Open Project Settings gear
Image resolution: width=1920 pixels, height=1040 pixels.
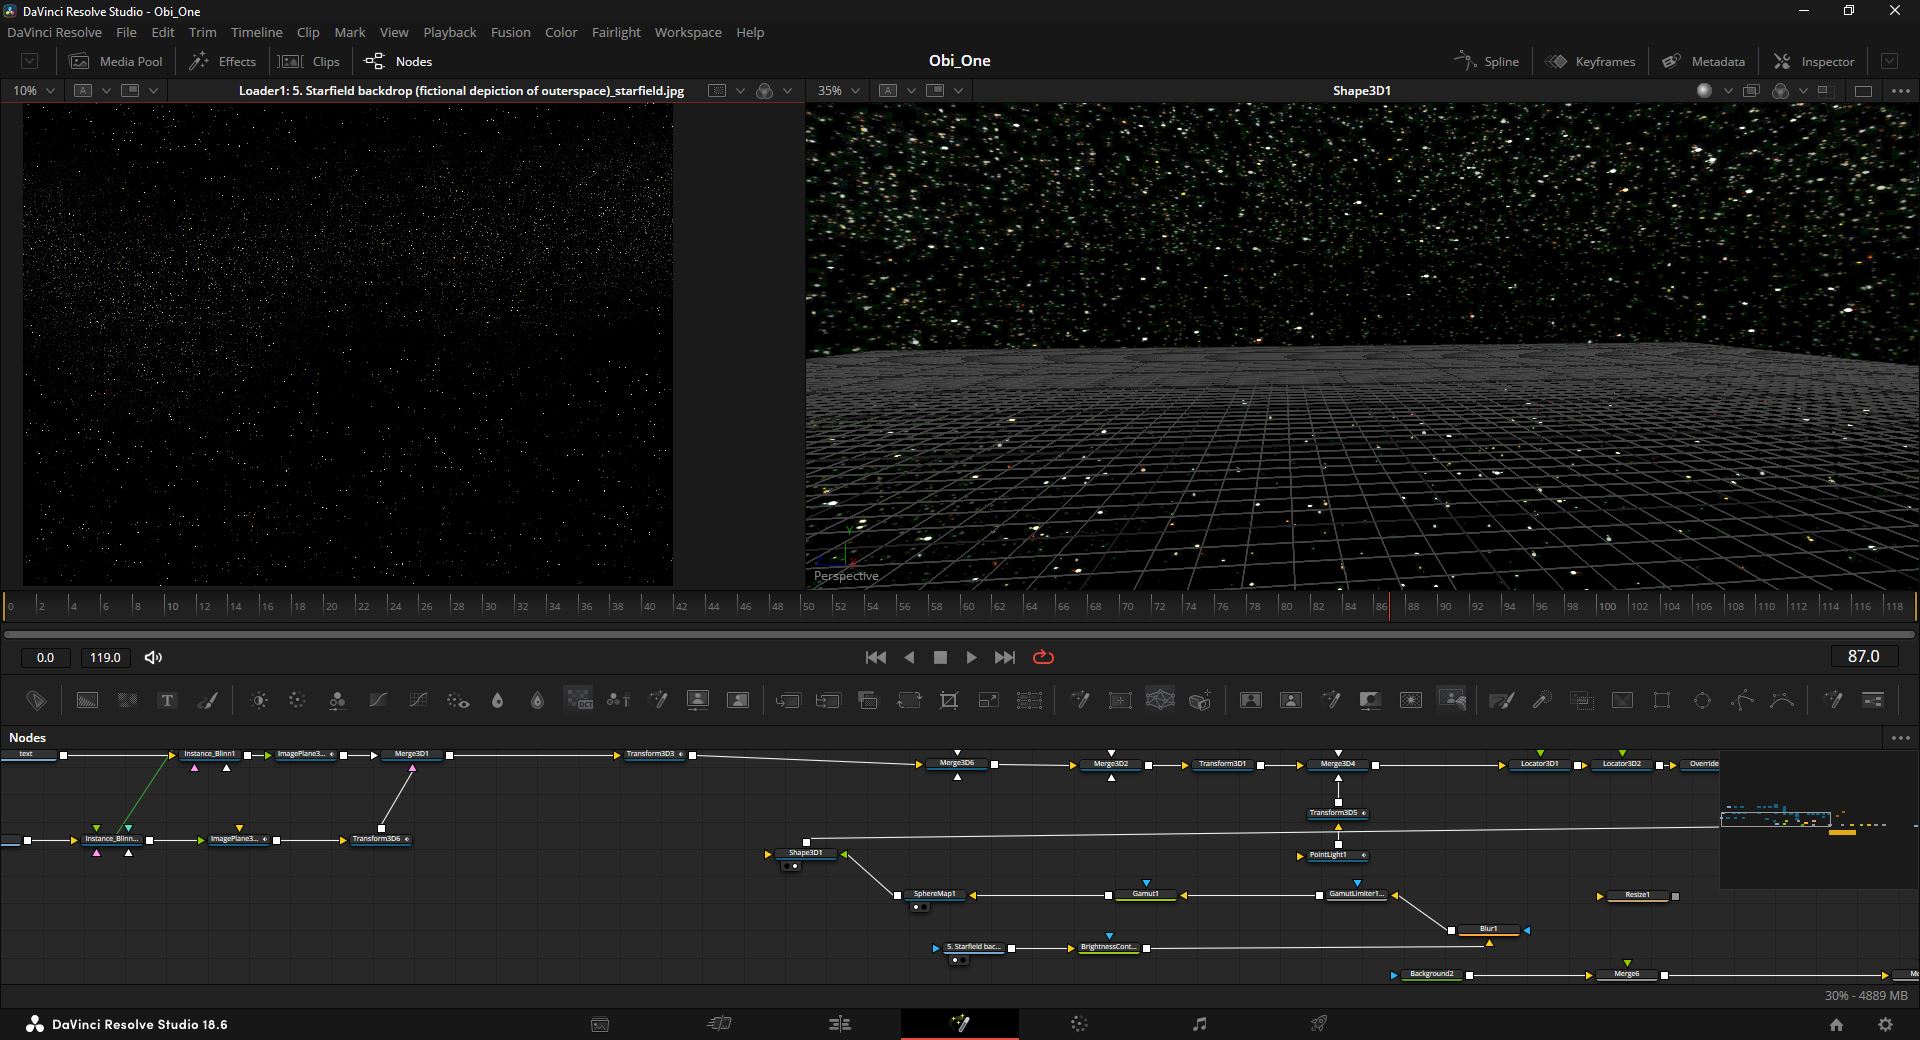[1885, 1024]
